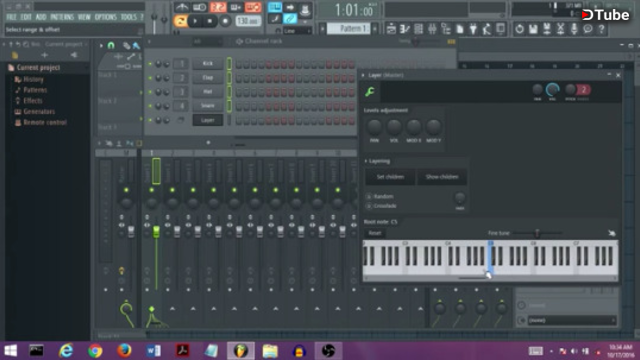Select the Snare channel button
640x360 pixels.
(208, 106)
